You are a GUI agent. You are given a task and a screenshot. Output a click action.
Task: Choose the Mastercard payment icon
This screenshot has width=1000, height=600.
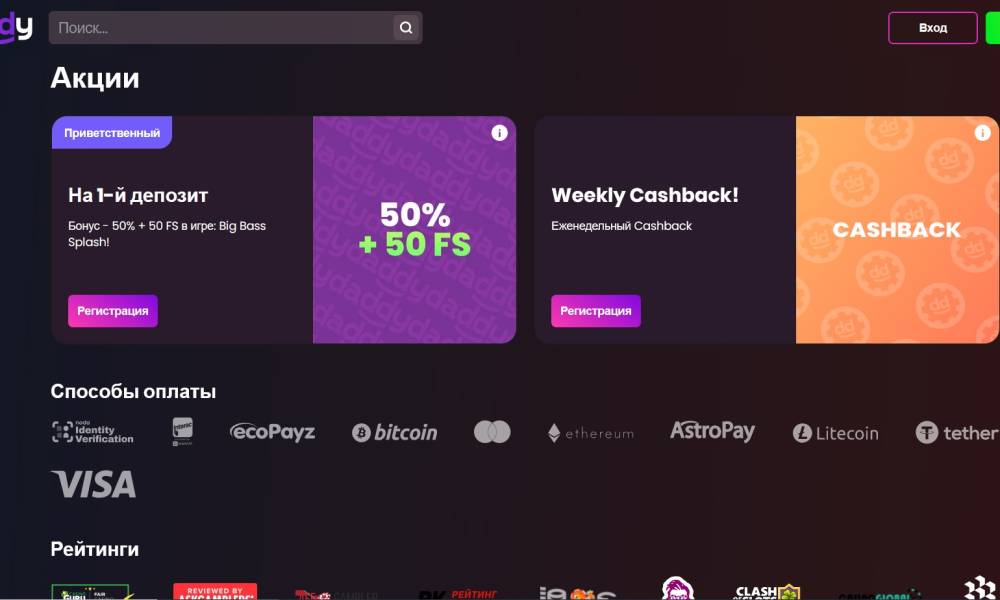coord(492,432)
